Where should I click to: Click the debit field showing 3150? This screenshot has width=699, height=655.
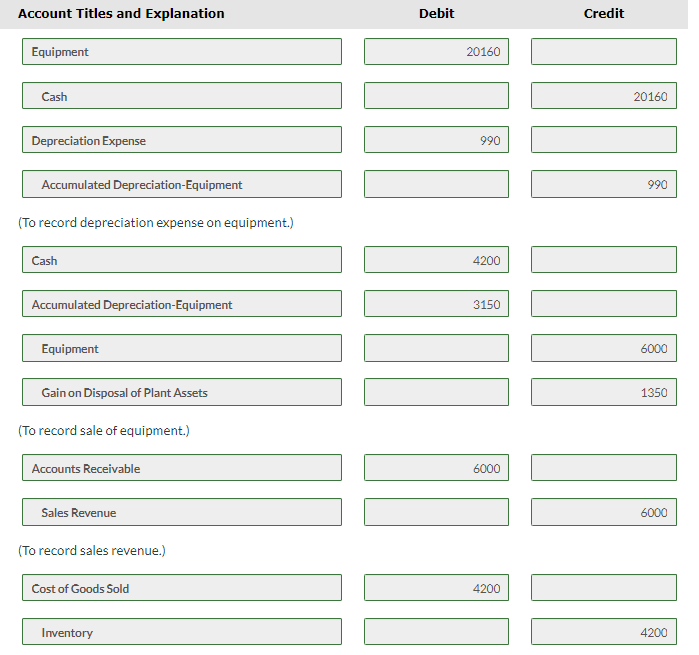(436, 304)
